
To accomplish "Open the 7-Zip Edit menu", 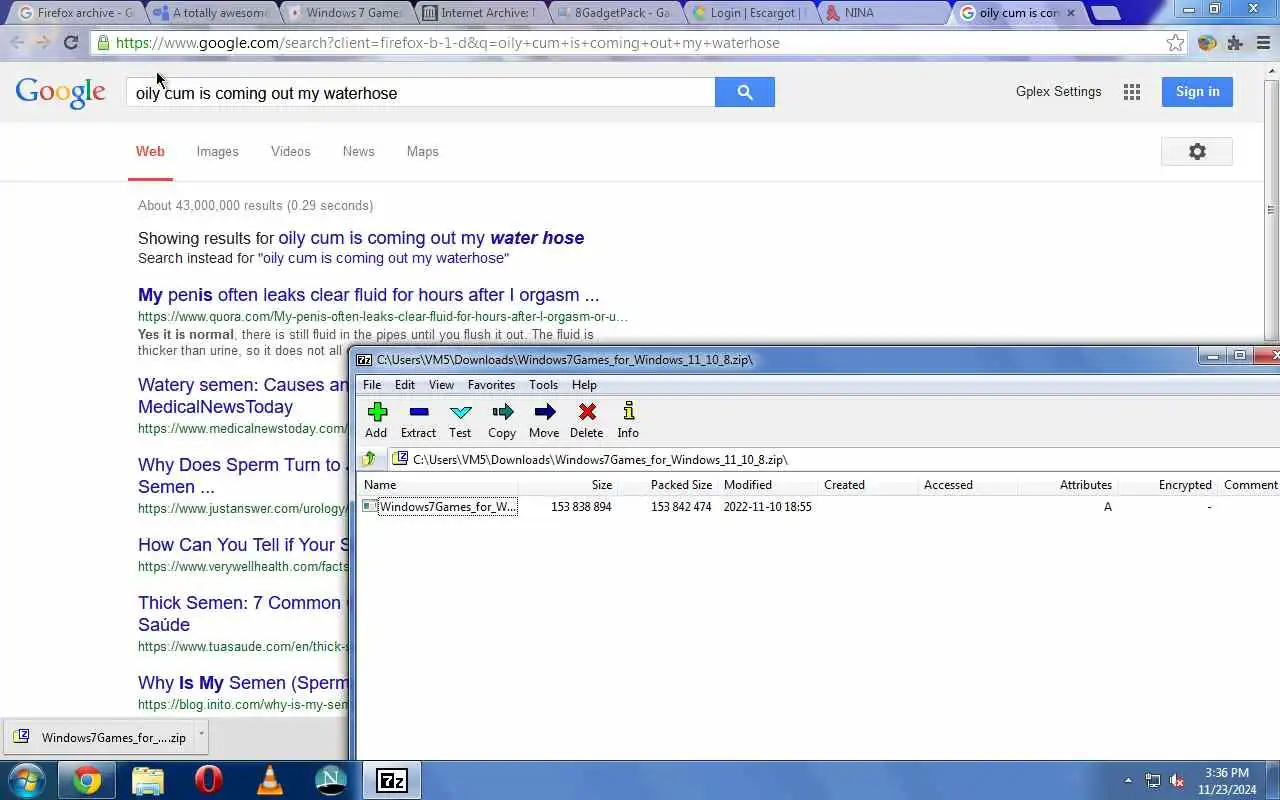I will 405,384.
